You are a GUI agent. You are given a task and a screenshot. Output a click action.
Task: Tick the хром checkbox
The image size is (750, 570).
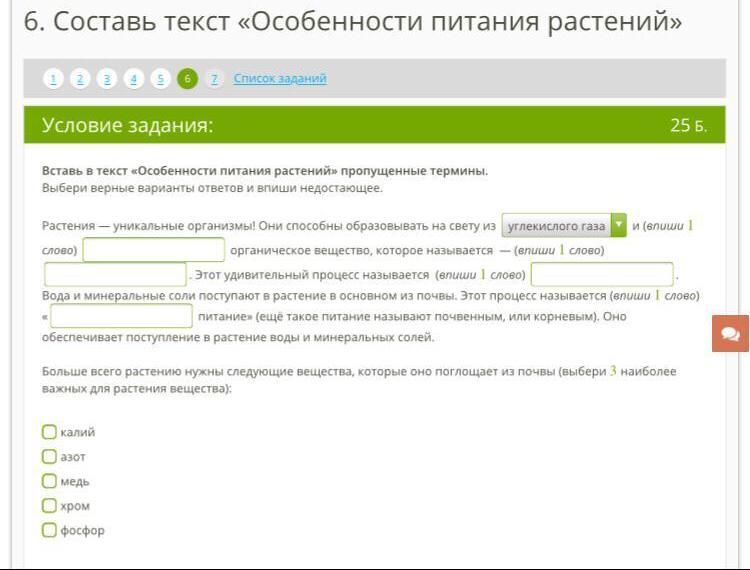[49, 506]
